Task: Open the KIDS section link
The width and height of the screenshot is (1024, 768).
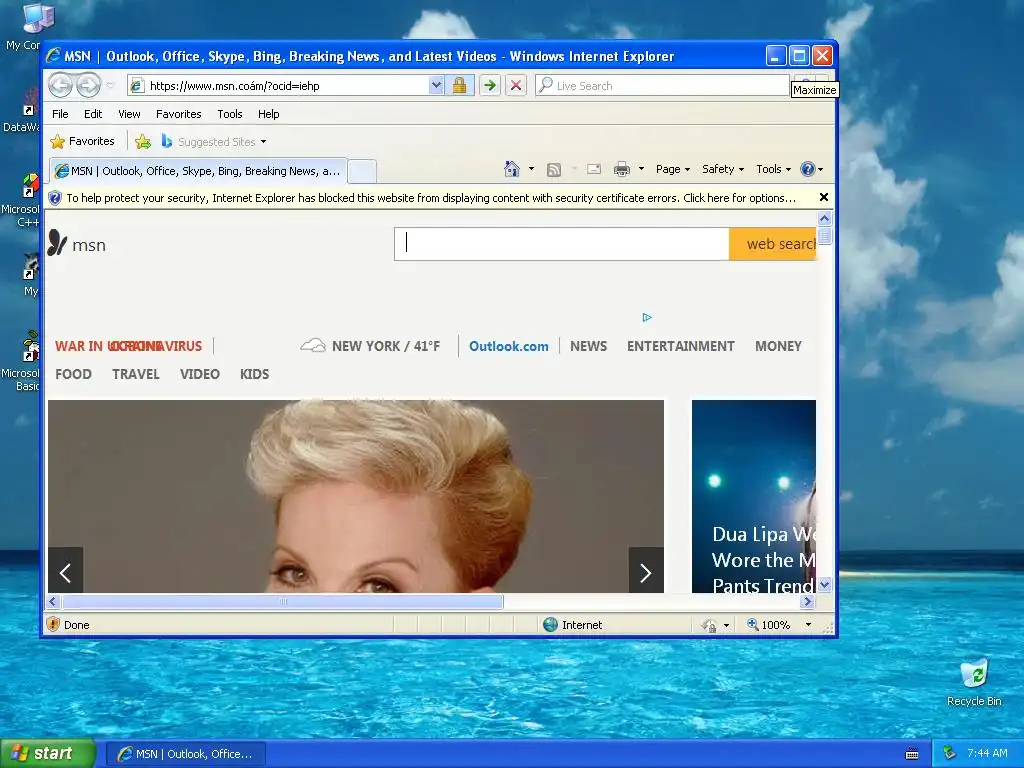Action: 254,374
